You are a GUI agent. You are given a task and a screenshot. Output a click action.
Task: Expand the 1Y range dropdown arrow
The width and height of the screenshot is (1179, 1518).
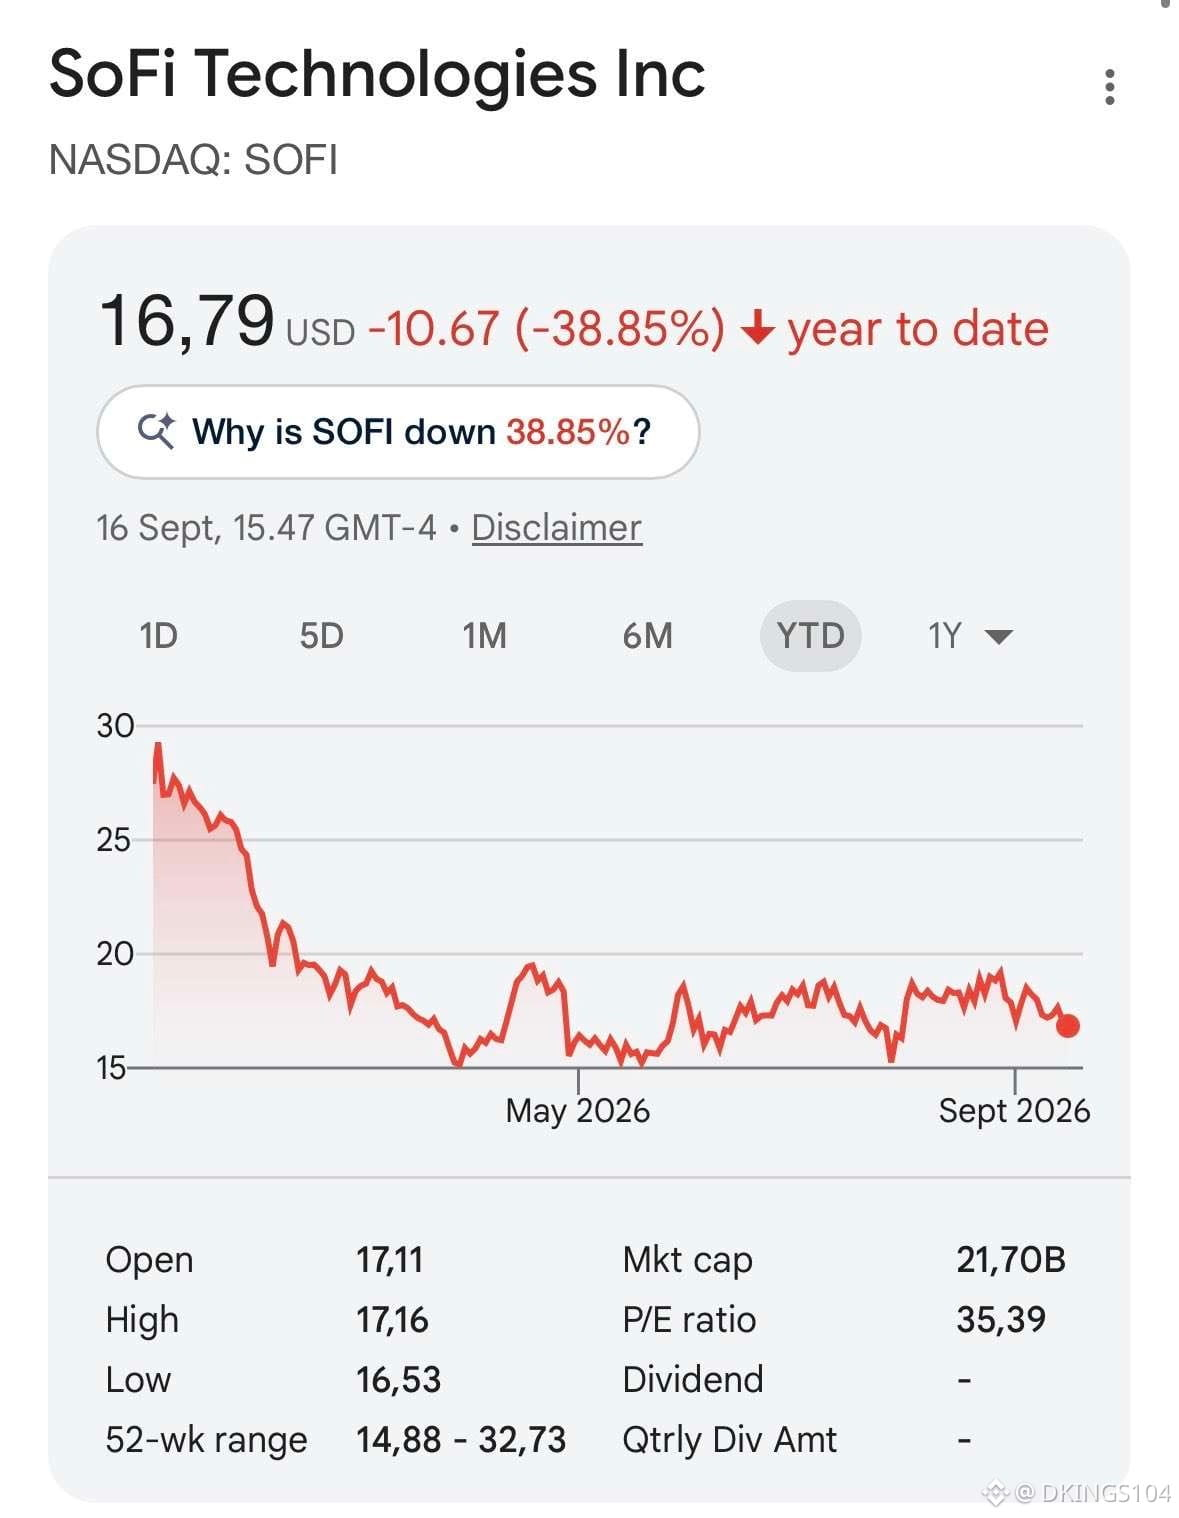coord(999,636)
